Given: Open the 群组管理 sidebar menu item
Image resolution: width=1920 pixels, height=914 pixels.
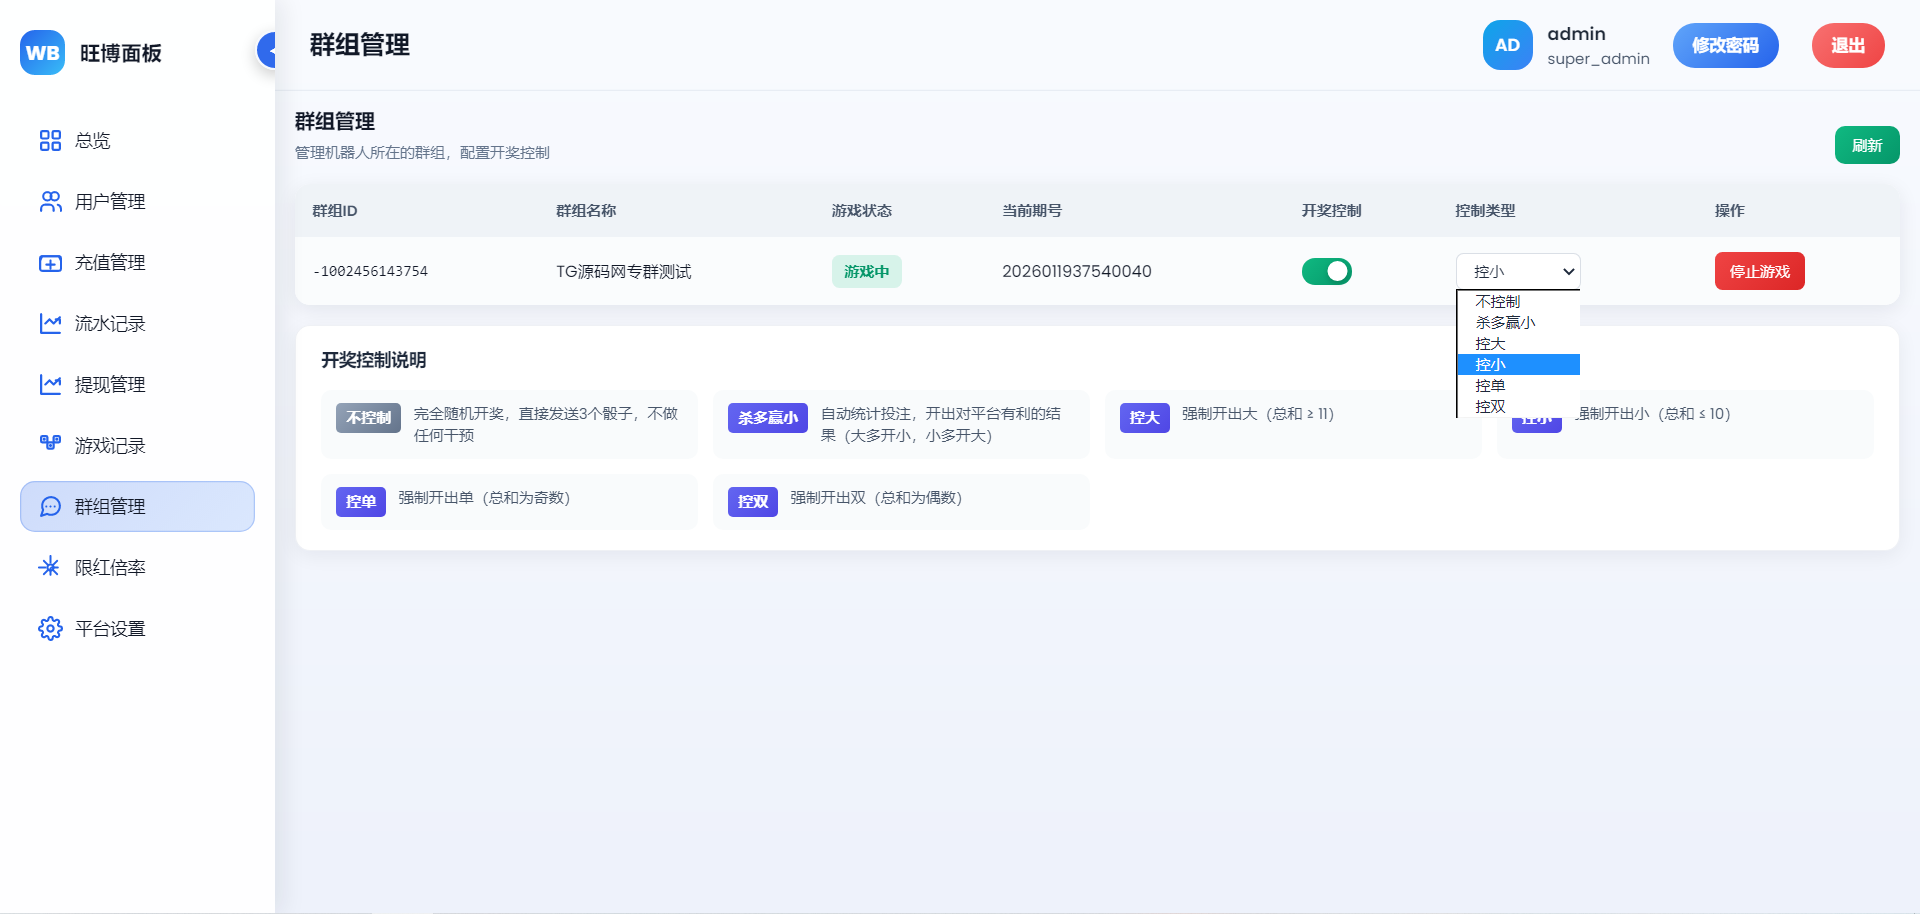Looking at the screenshot, I should tap(137, 507).
